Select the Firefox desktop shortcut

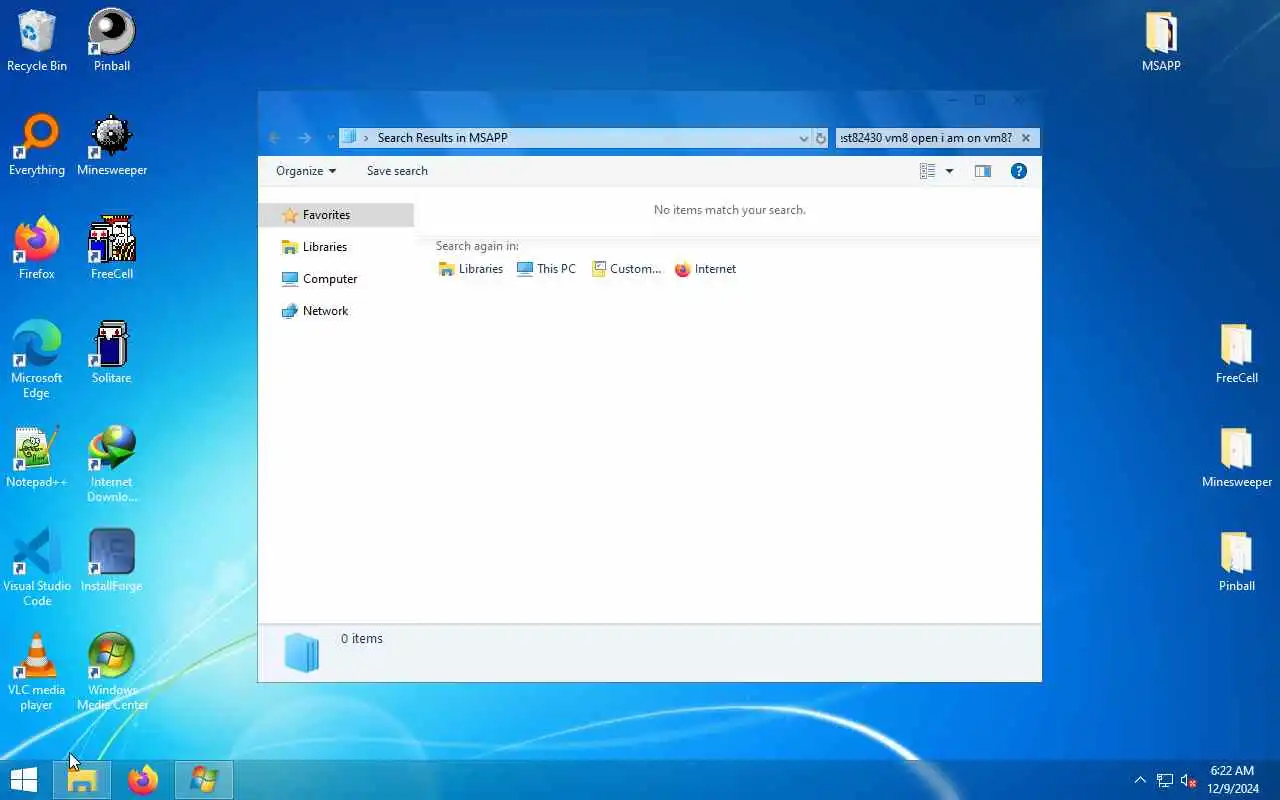point(37,249)
